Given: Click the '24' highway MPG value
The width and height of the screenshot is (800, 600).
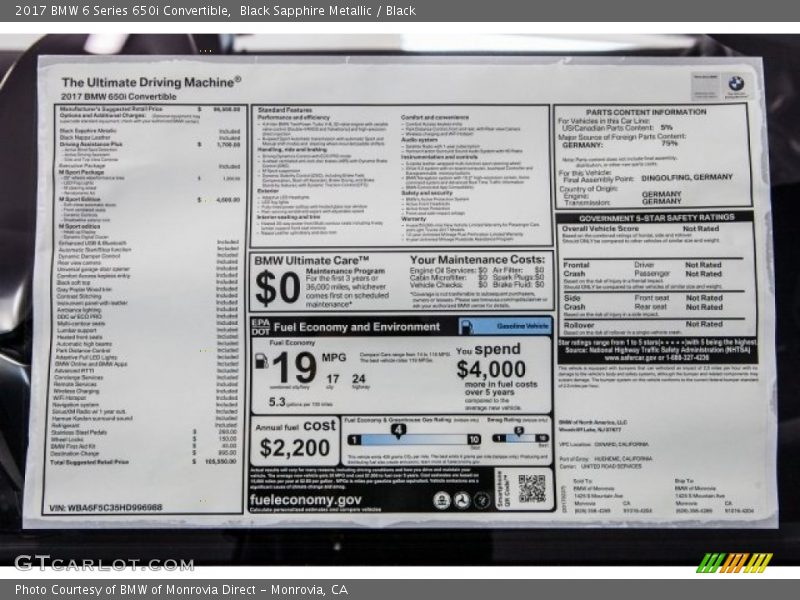Looking at the screenshot, I should point(359,379).
